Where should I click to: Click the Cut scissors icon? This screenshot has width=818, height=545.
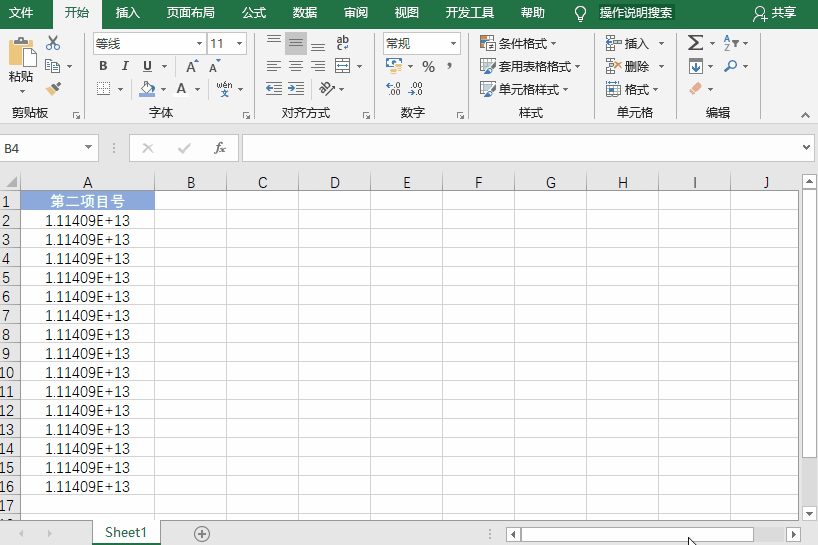click(x=53, y=43)
